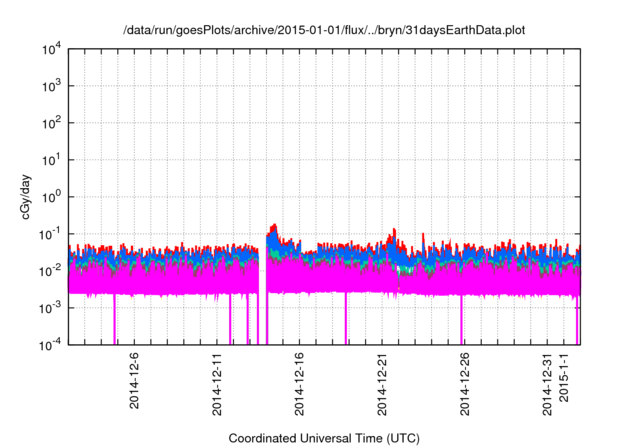The width and height of the screenshot is (640, 448).
Task: Click the tallest red peak after the data gap
Action: (x=275, y=226)
